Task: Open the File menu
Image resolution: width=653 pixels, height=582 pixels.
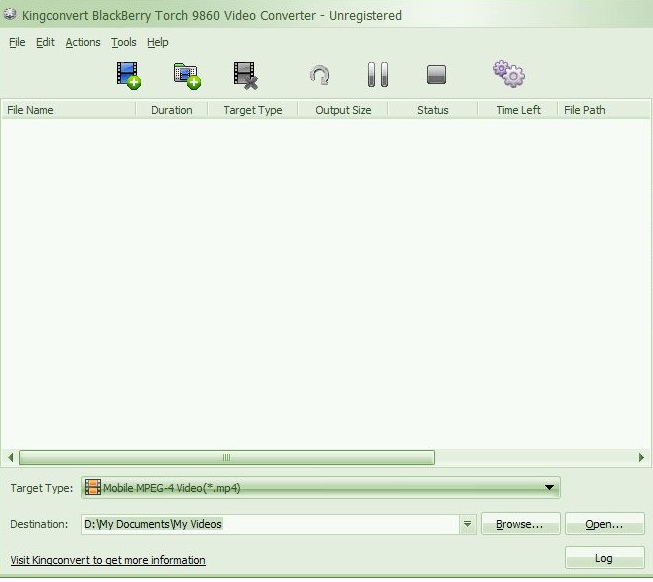Action: pyautogui.click(x=17, y=42)
